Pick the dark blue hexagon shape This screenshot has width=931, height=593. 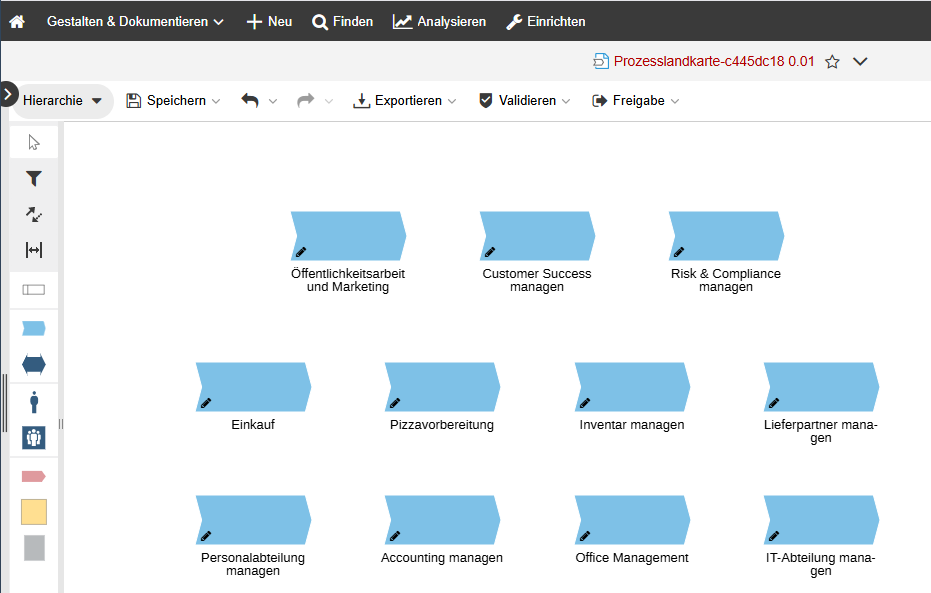point(34,364)
